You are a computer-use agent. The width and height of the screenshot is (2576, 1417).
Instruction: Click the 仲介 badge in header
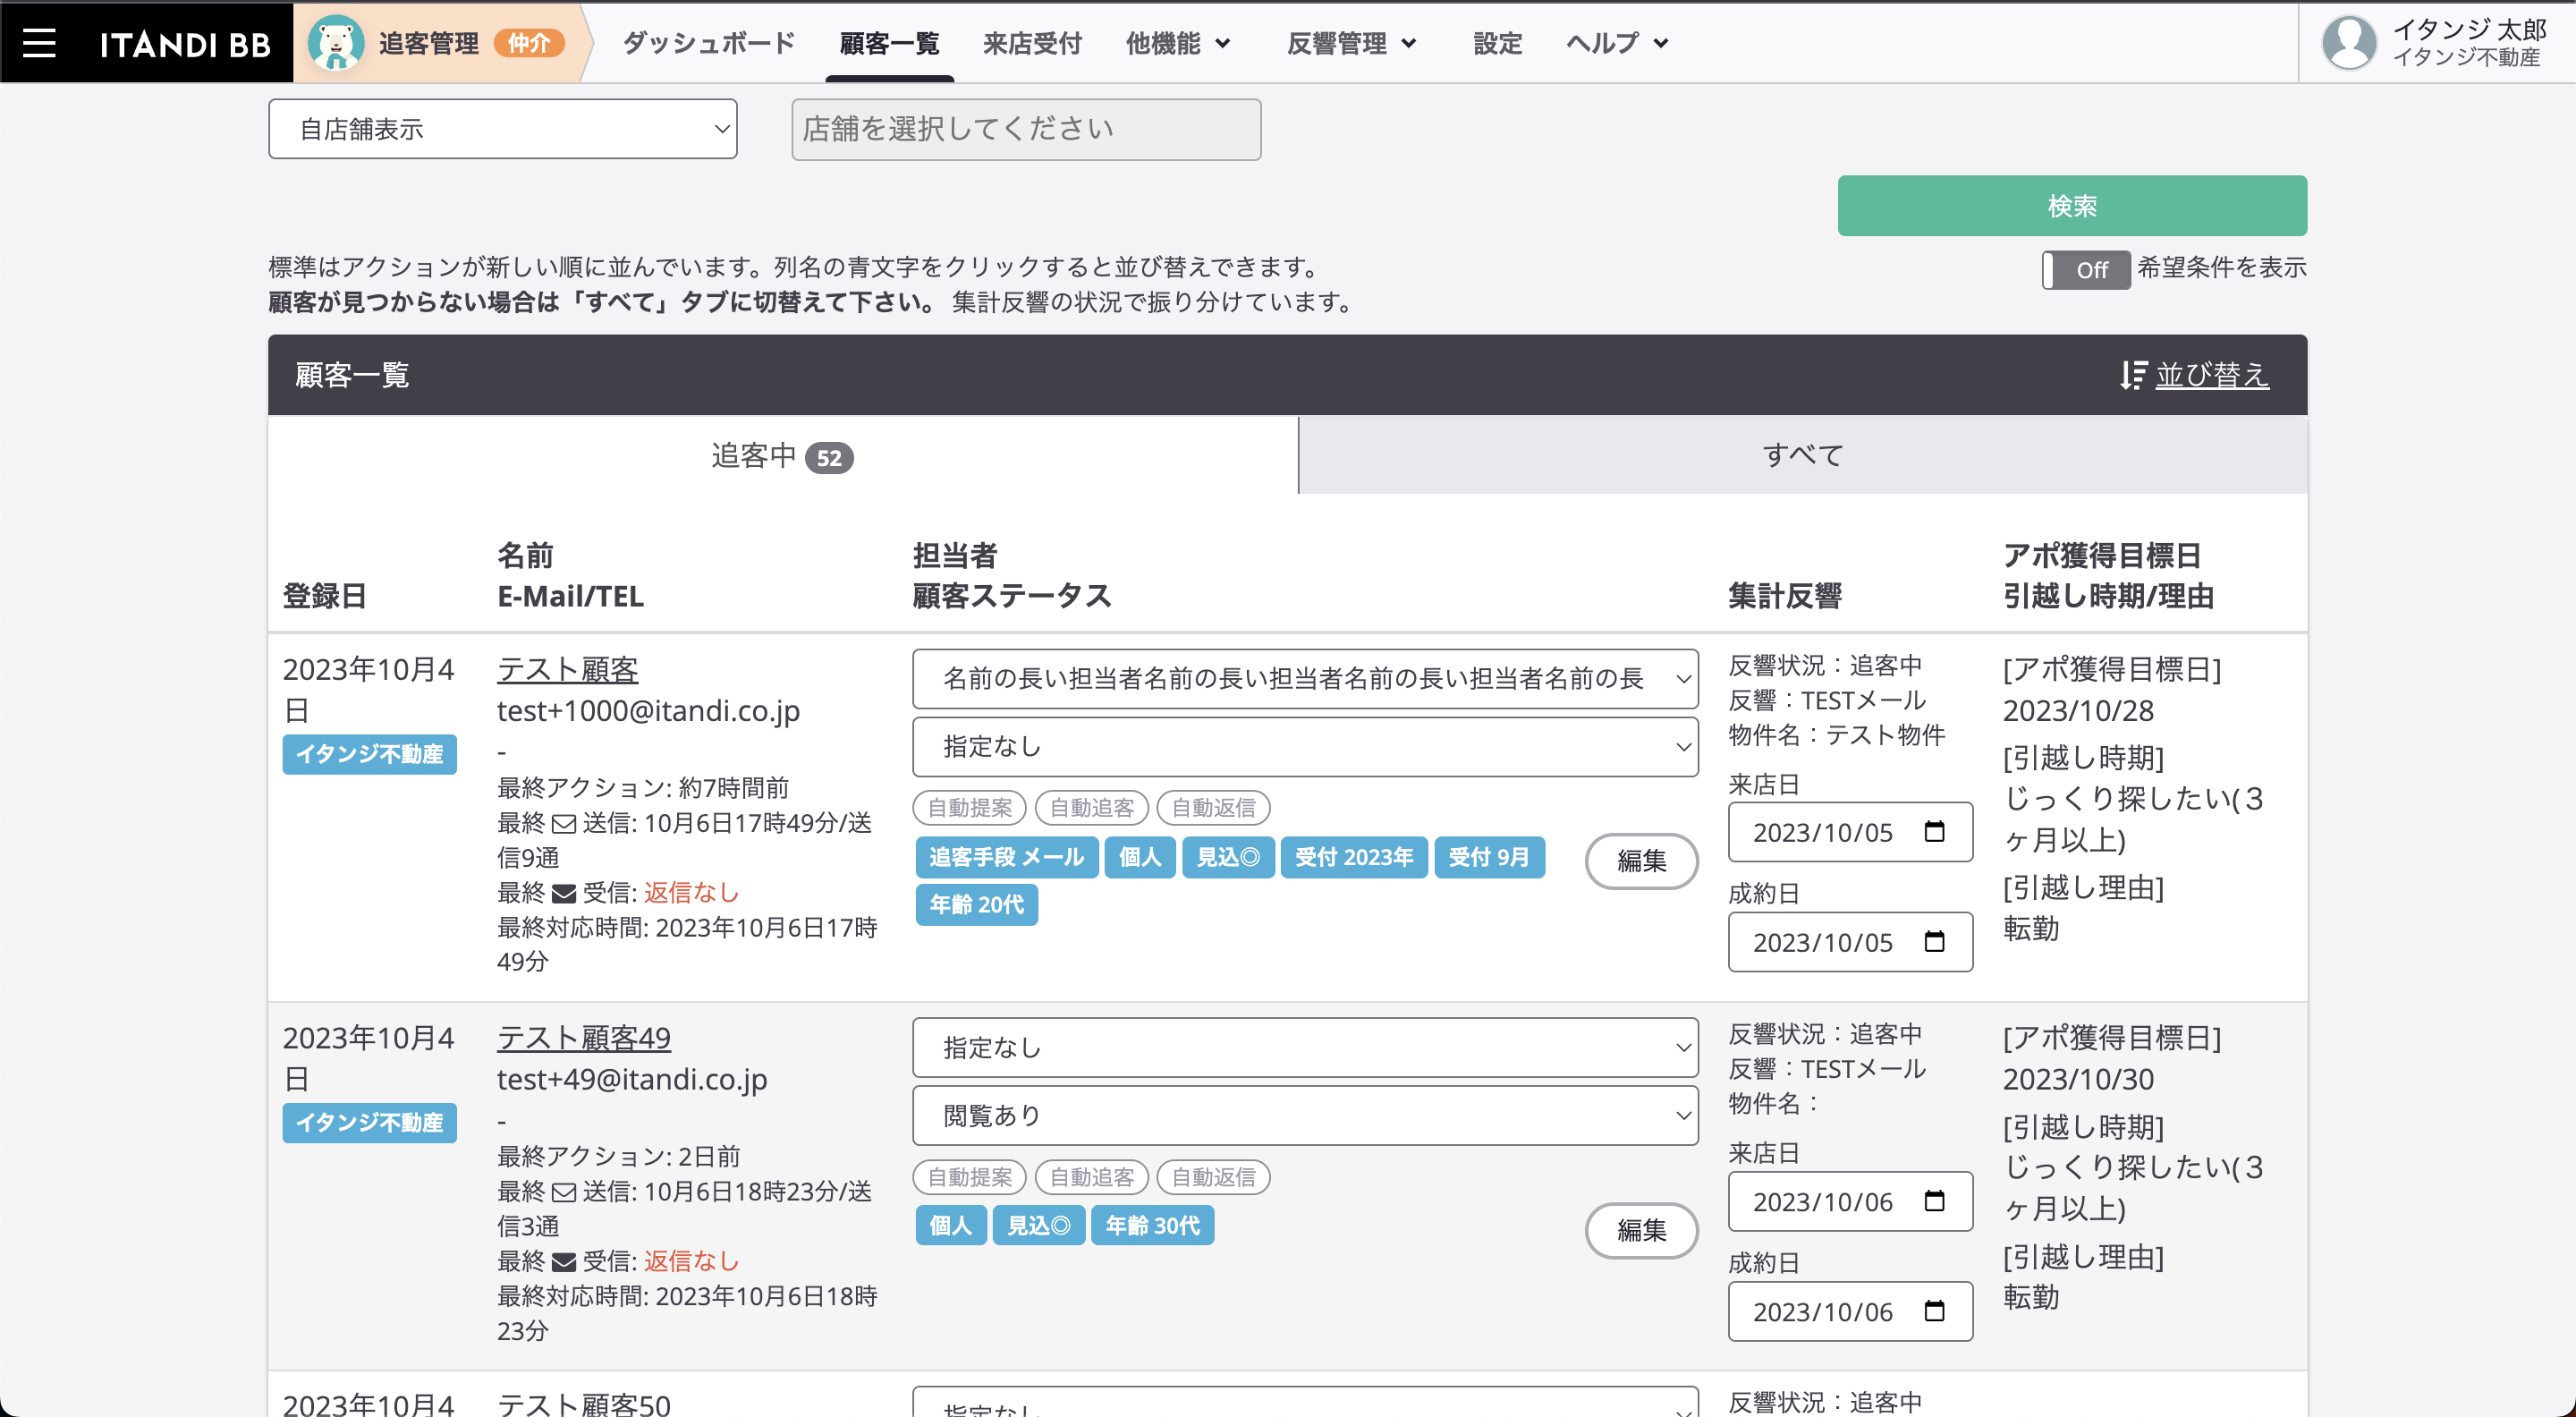click(x=529, y=43)
